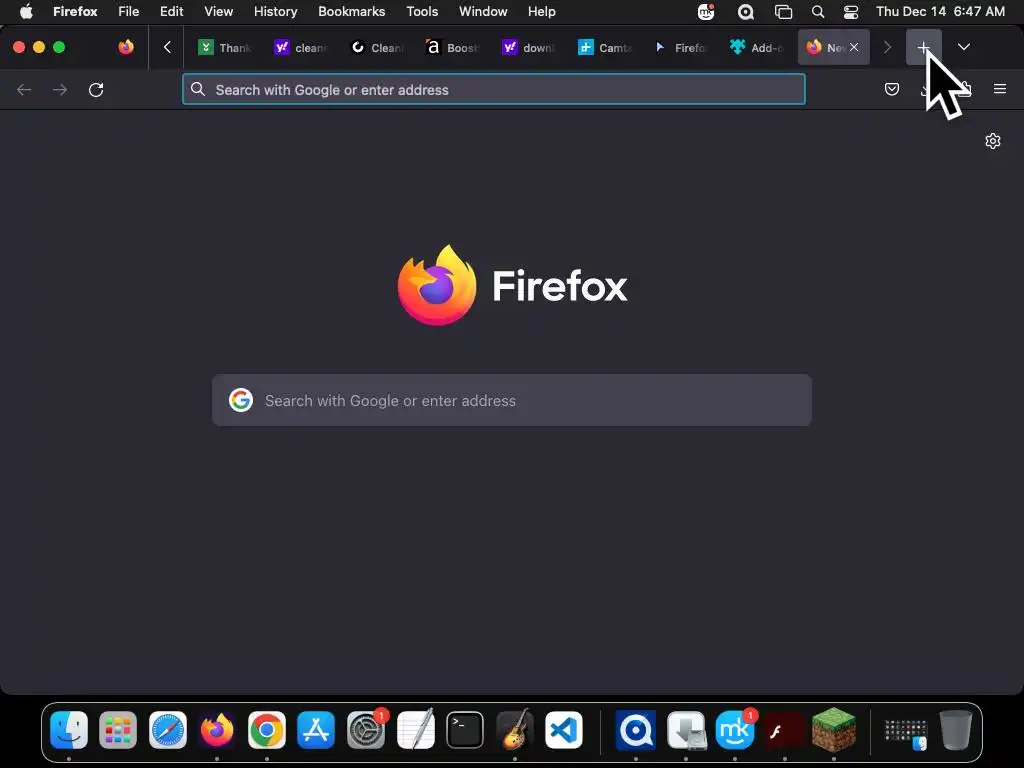Image resolution: width=1024 pixels, height=768 pixels.
Task: Open the disk installer icon in Dock
Action: [x=686, y=729]
